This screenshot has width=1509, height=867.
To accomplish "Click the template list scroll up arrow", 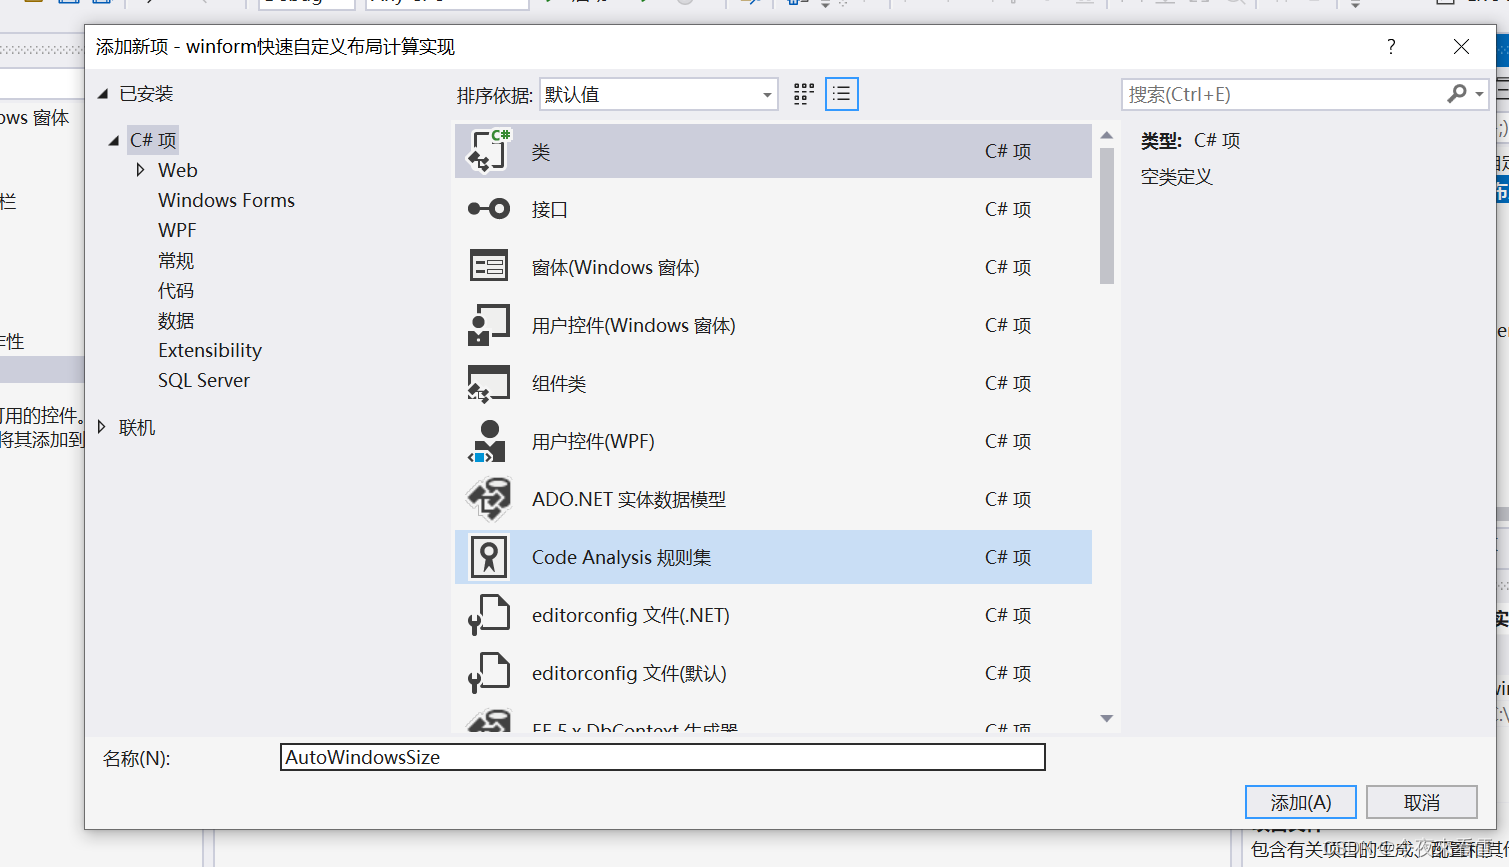I will pos(1106,135).
